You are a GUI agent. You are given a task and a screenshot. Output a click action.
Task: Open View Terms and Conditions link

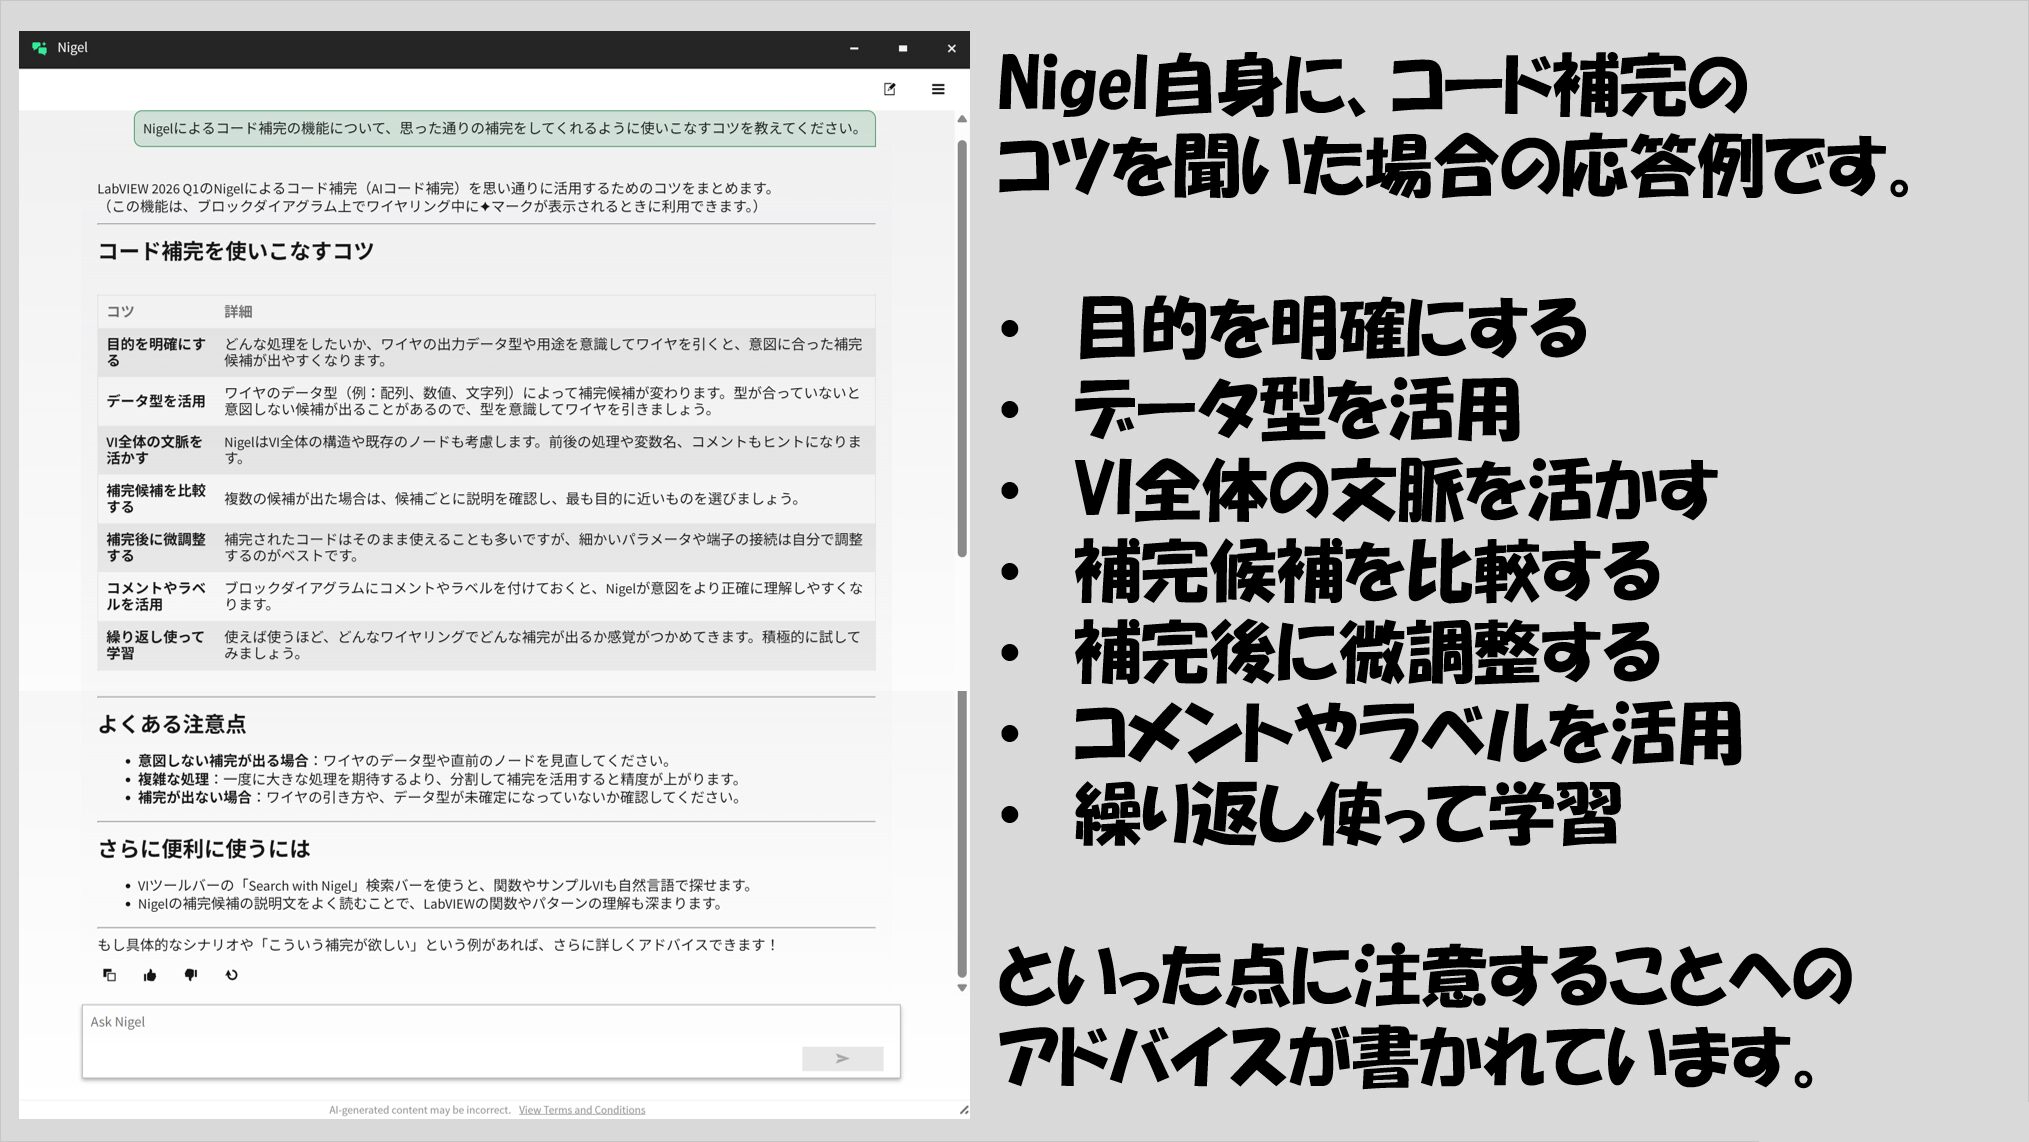pyautogui.click(x=581, y=1110)
